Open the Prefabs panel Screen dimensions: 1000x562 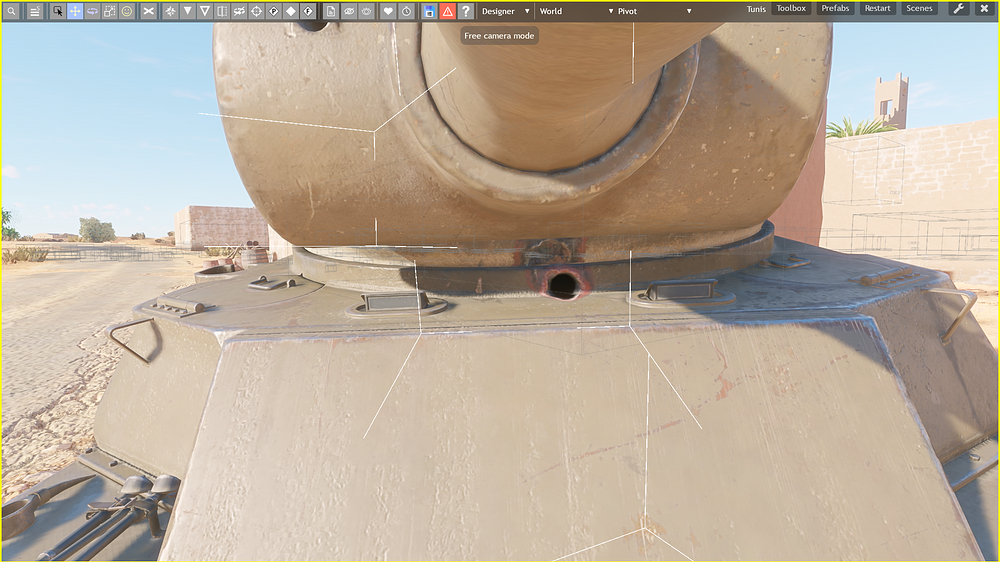835,8
